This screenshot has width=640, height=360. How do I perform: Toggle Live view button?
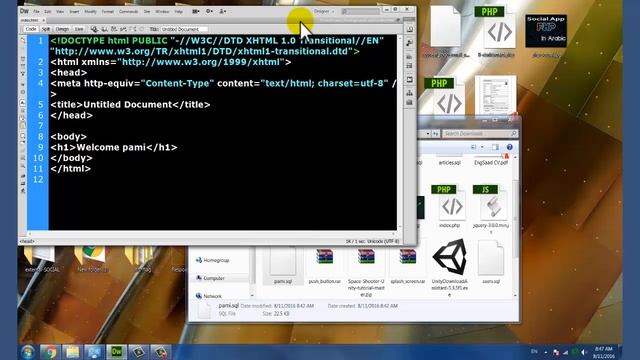[79, 29]
